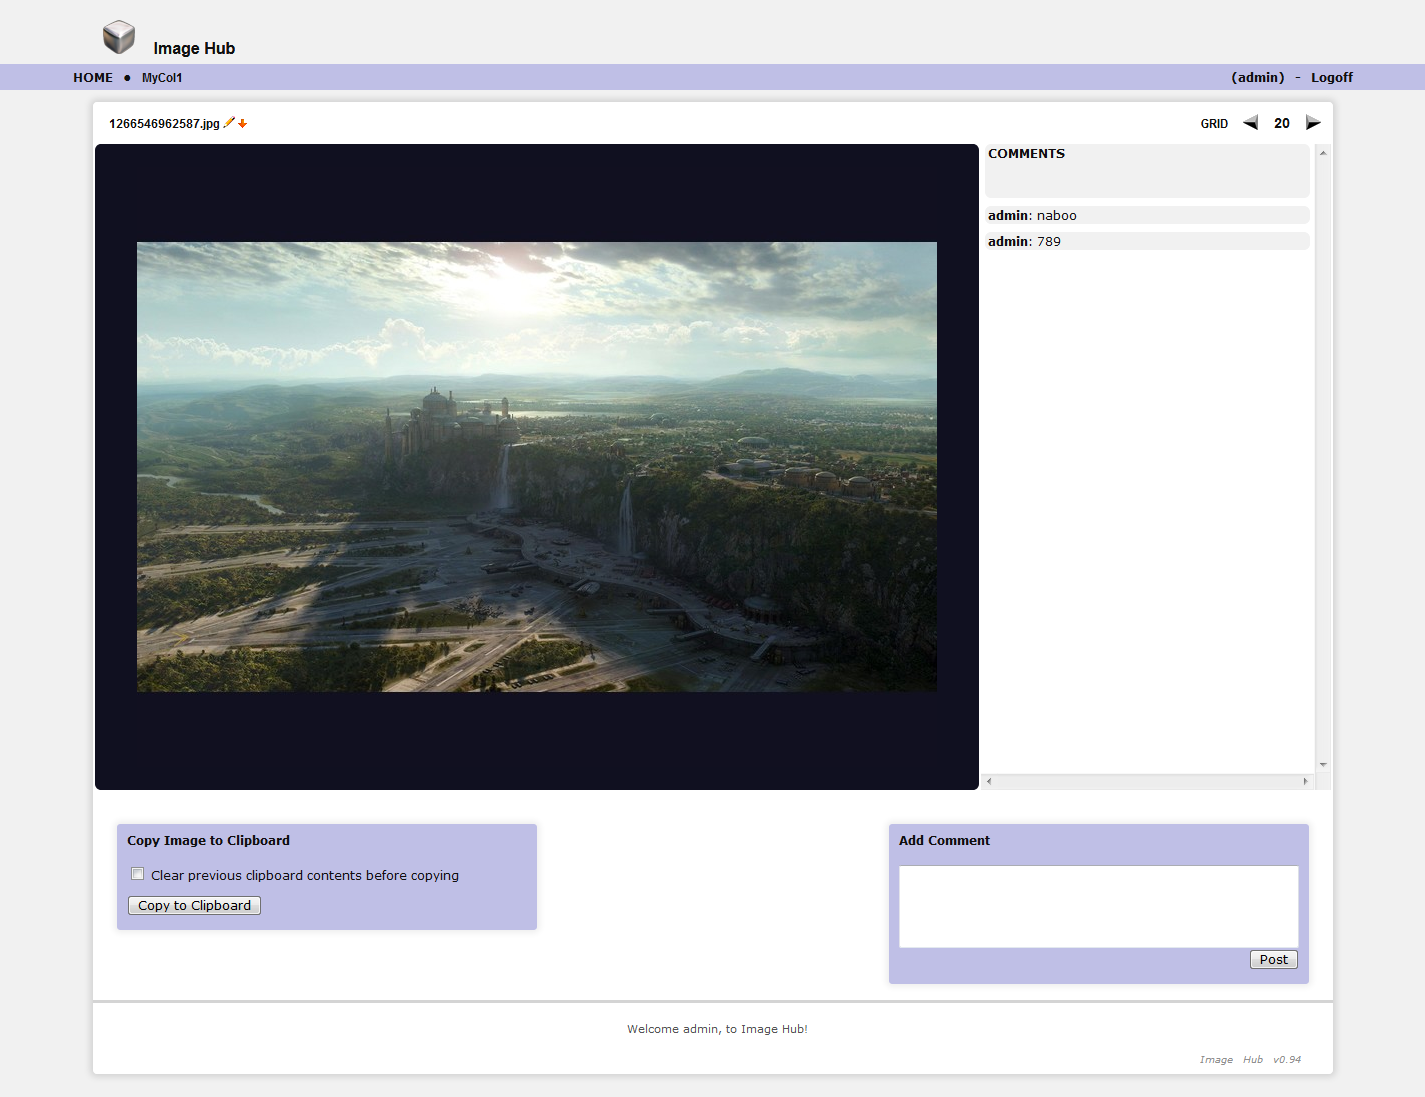This screenshot has height=1097, width=1425.
Task: Go to the previous image with left arrow
Action: point(1250,123)
